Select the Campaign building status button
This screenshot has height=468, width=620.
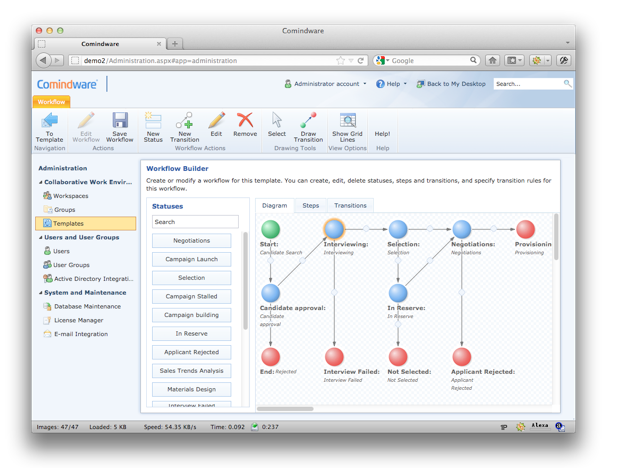click(192, 315)
